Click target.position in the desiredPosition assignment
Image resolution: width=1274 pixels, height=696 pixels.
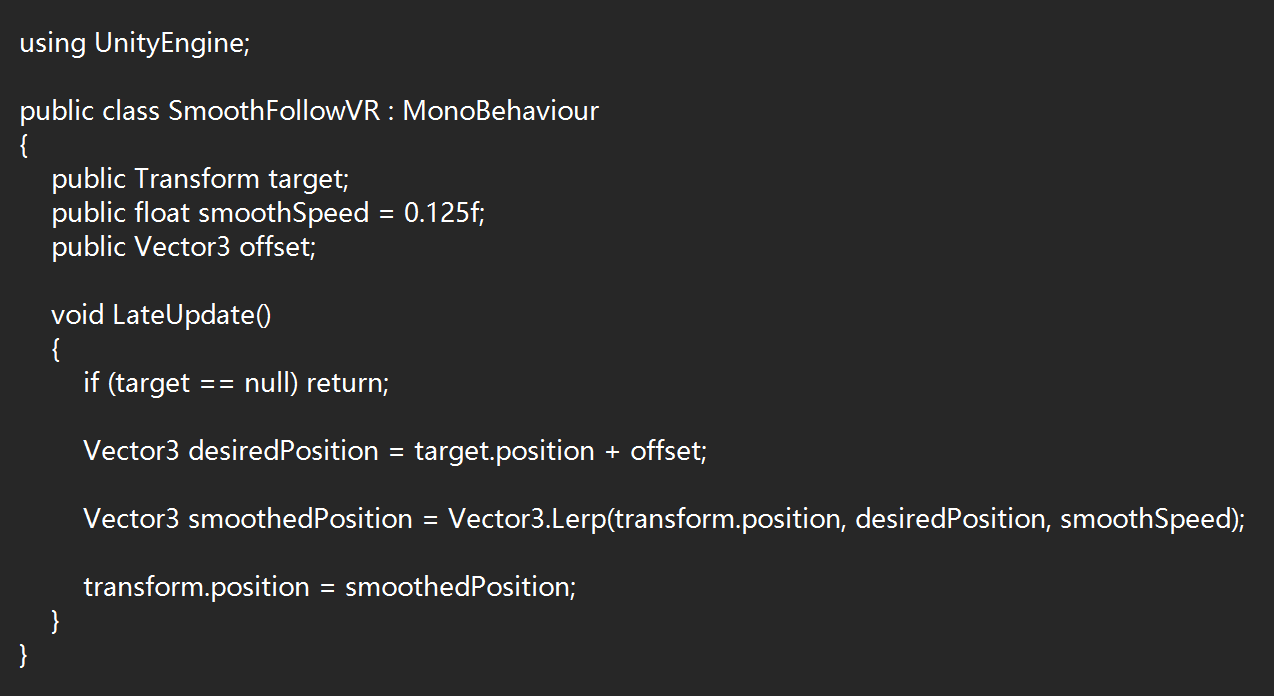tap(504, 451)
